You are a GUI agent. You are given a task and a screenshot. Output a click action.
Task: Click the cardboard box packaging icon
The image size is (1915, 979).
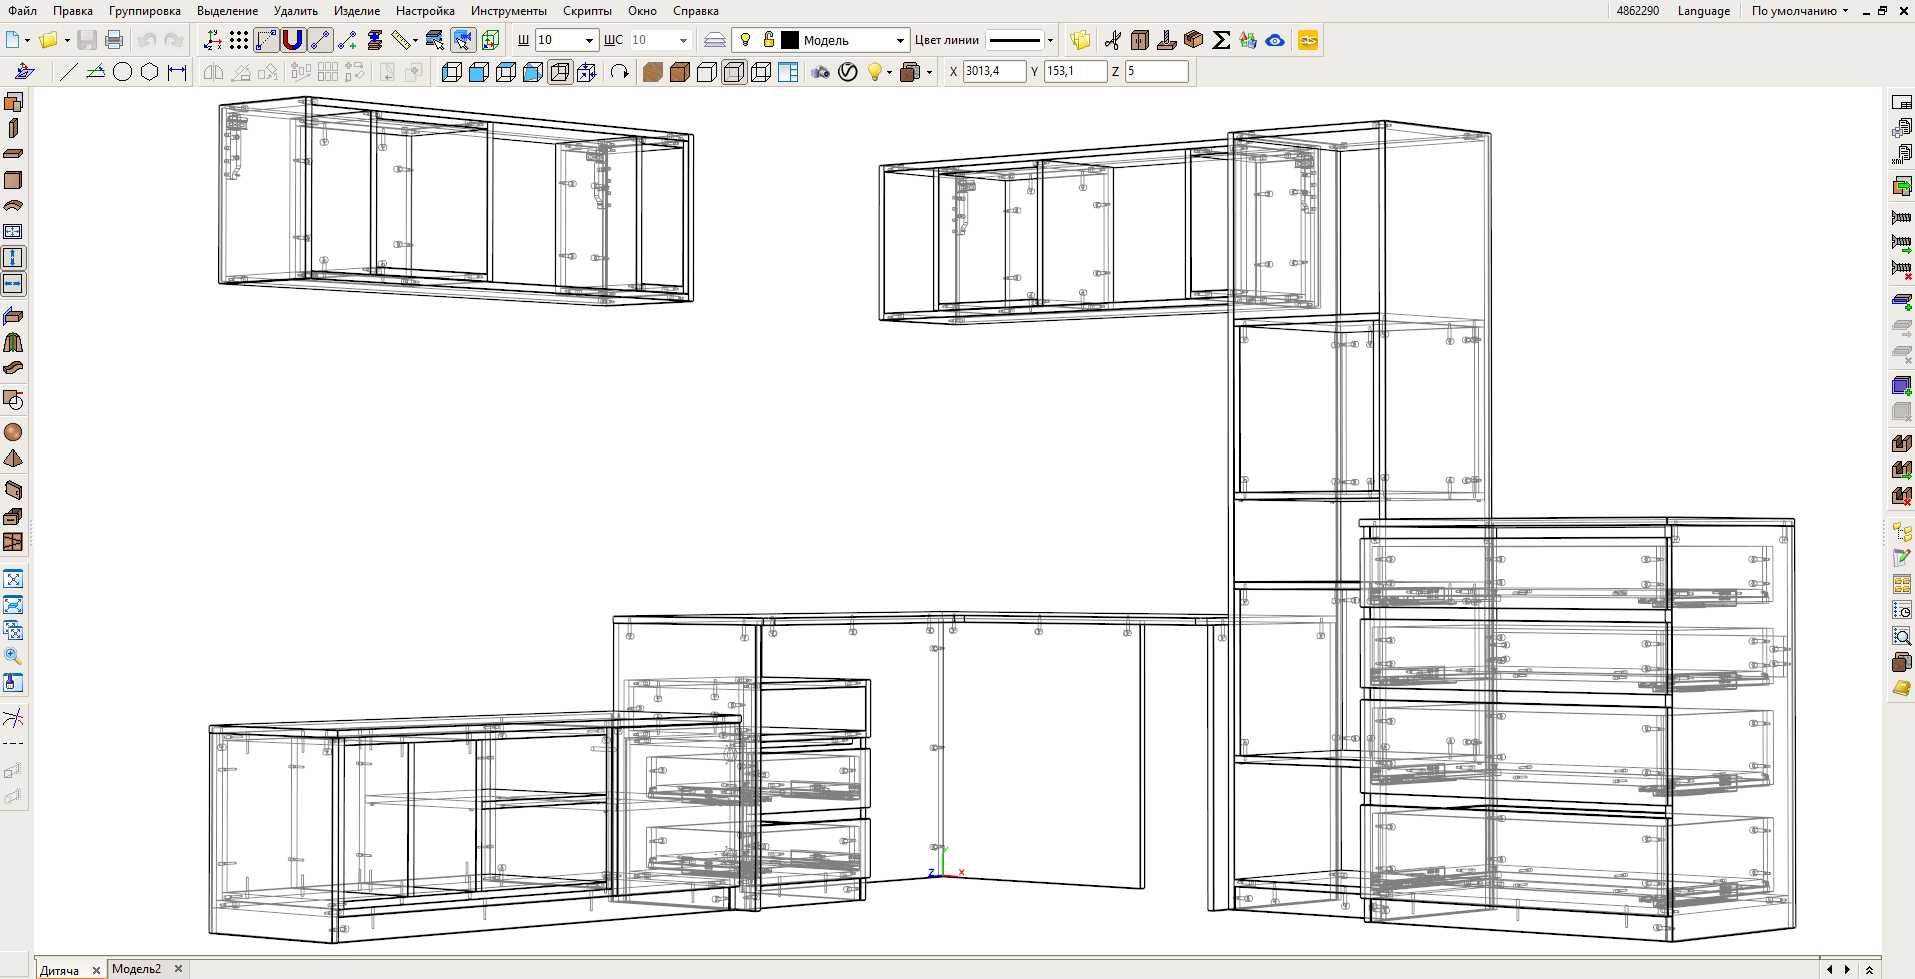pos(1193,40)
